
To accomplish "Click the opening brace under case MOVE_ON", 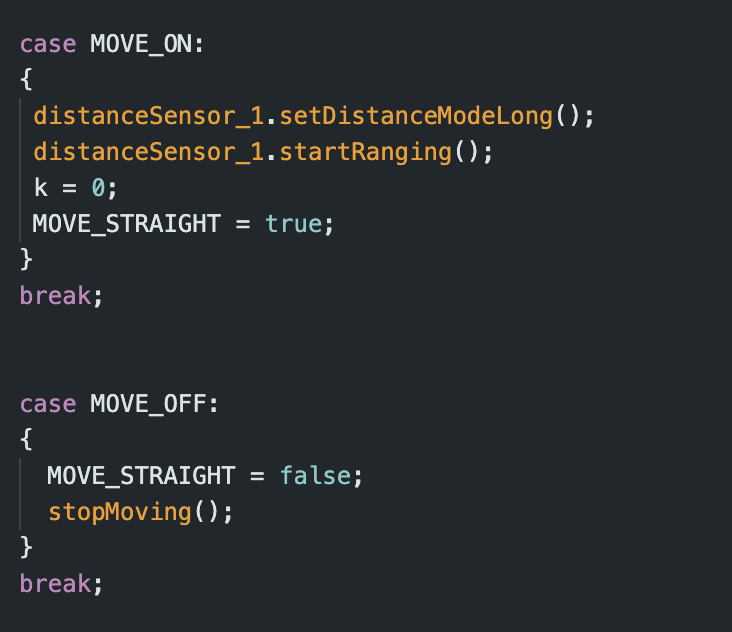I will [x=26, y=79].
